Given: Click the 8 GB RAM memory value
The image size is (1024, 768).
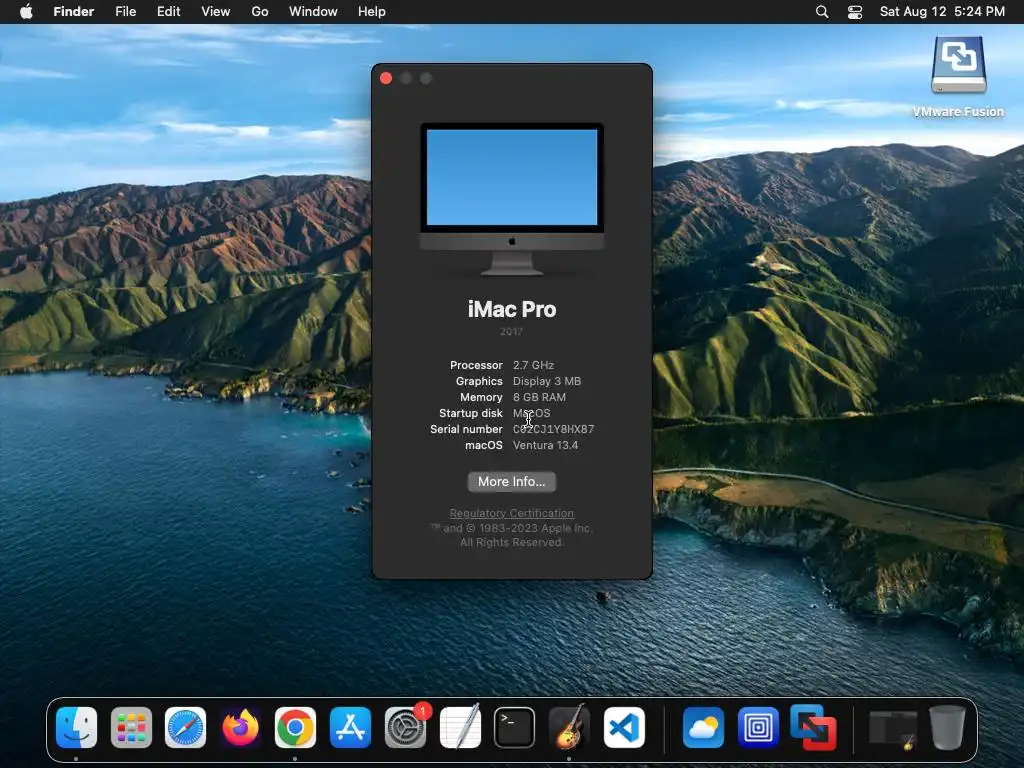Looking at the screenshot, I should (539, 397).
